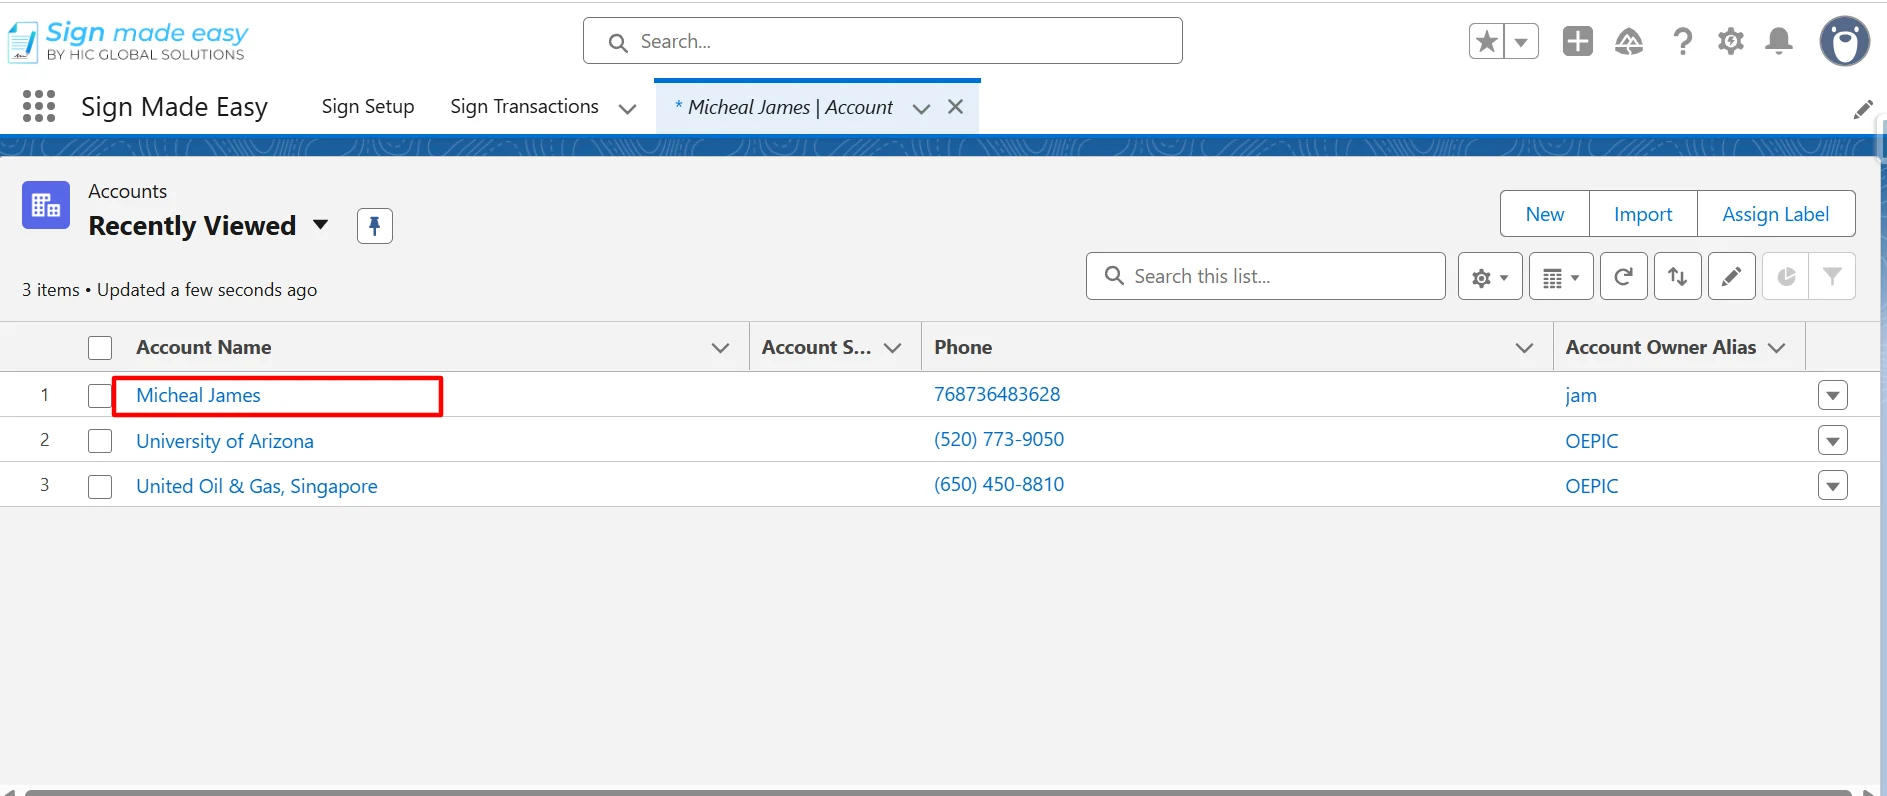Viewport: 1887px width, 796px height.
Task: Click the horizontal scrollbar at bottom
Action: [x=938, y=792]
